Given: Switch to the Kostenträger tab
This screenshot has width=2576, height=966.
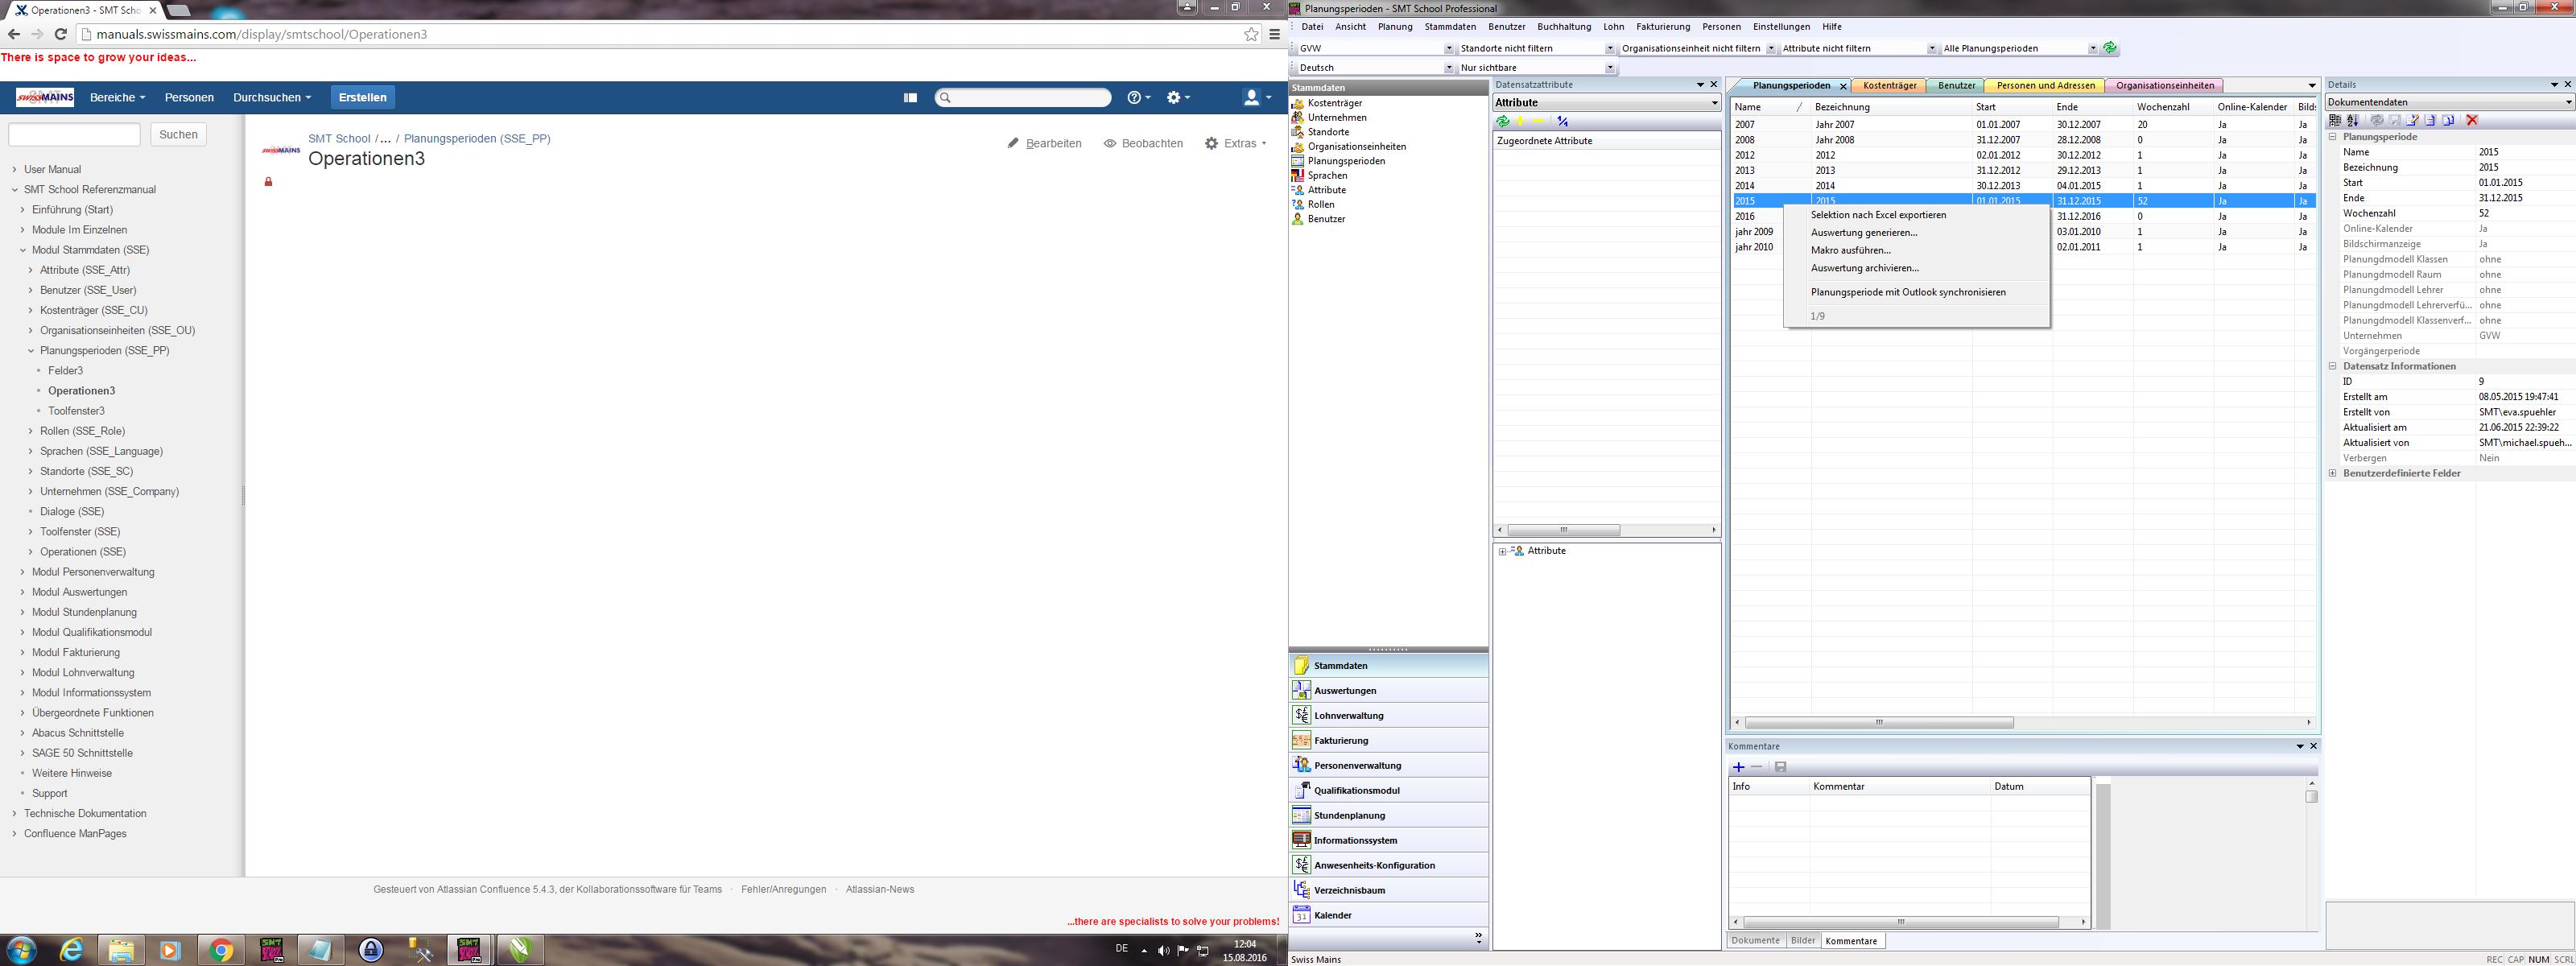Looking at the screenshot, I should [x=1889, y=86].
